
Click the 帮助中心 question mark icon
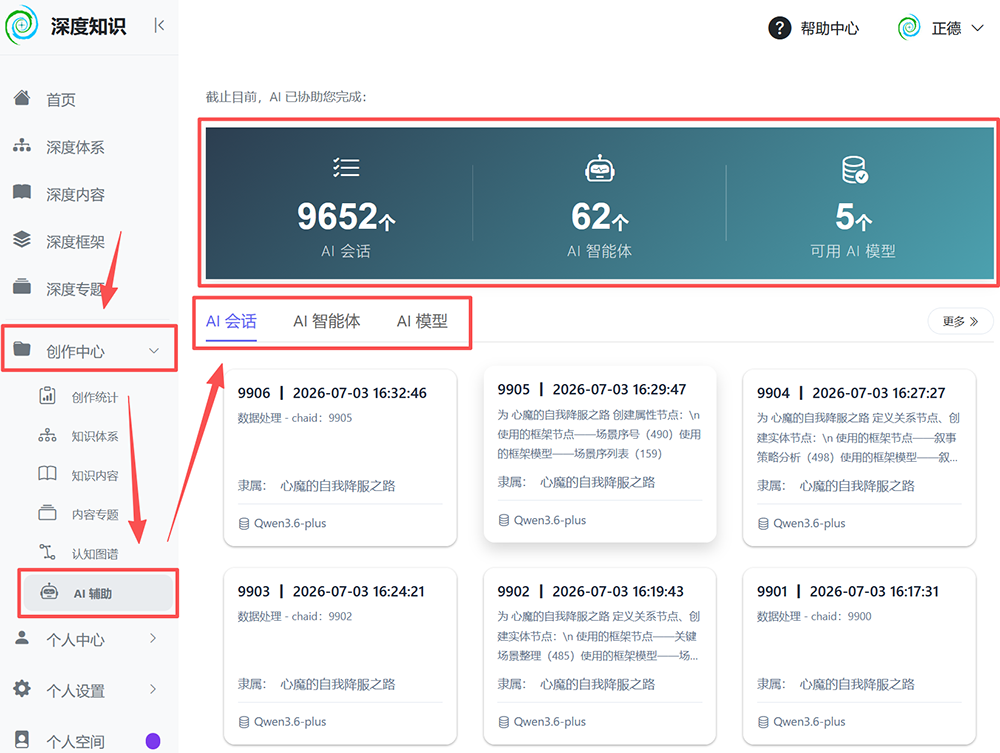[779, 28]
